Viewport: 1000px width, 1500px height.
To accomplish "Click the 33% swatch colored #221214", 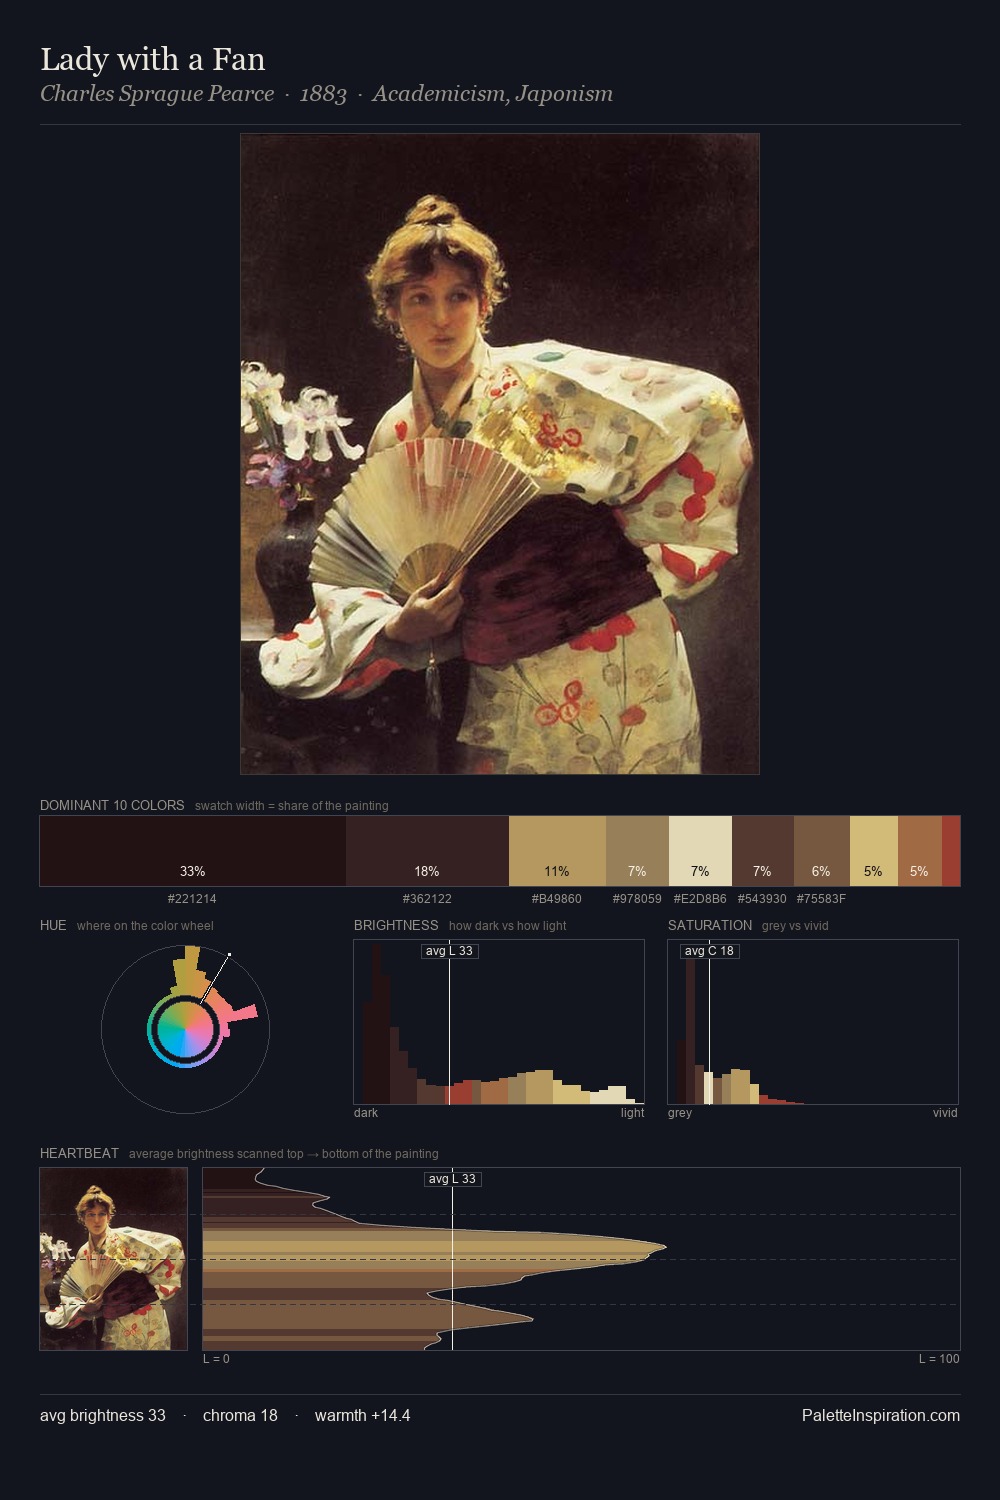I will 193,851.
